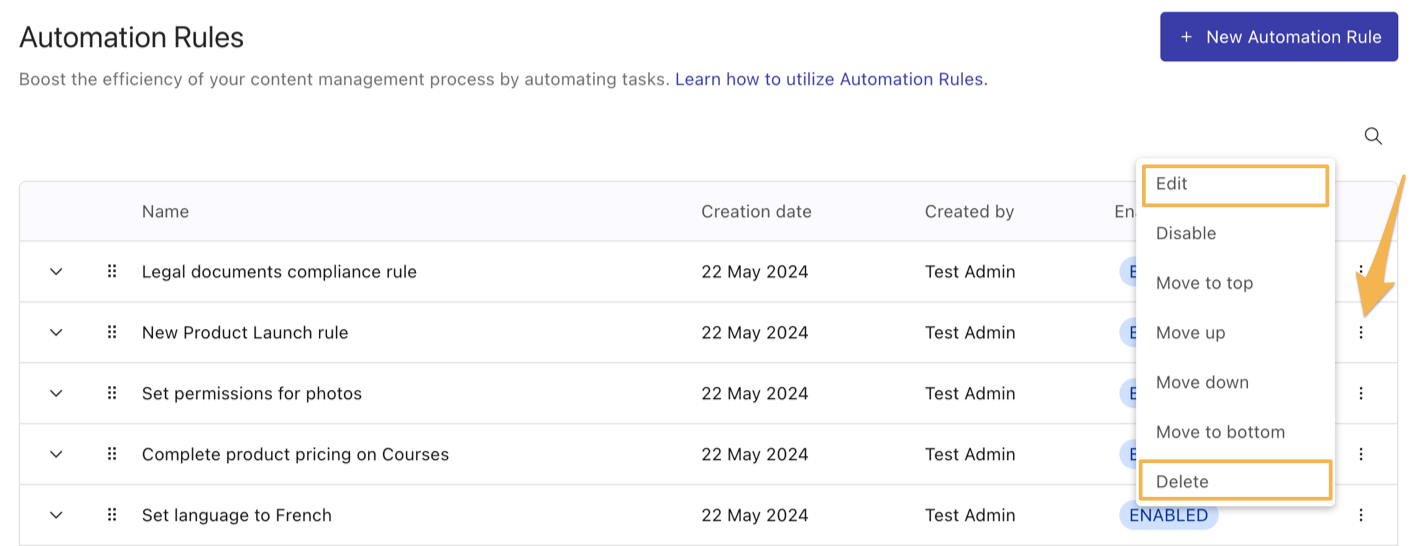Click the creation date of Legal documents compliance rule

pos(755,272)
